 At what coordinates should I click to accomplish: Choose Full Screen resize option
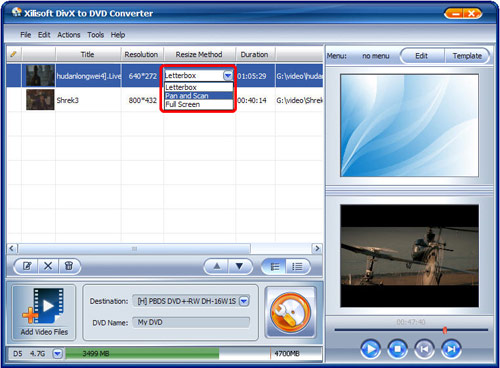[199, 105]
